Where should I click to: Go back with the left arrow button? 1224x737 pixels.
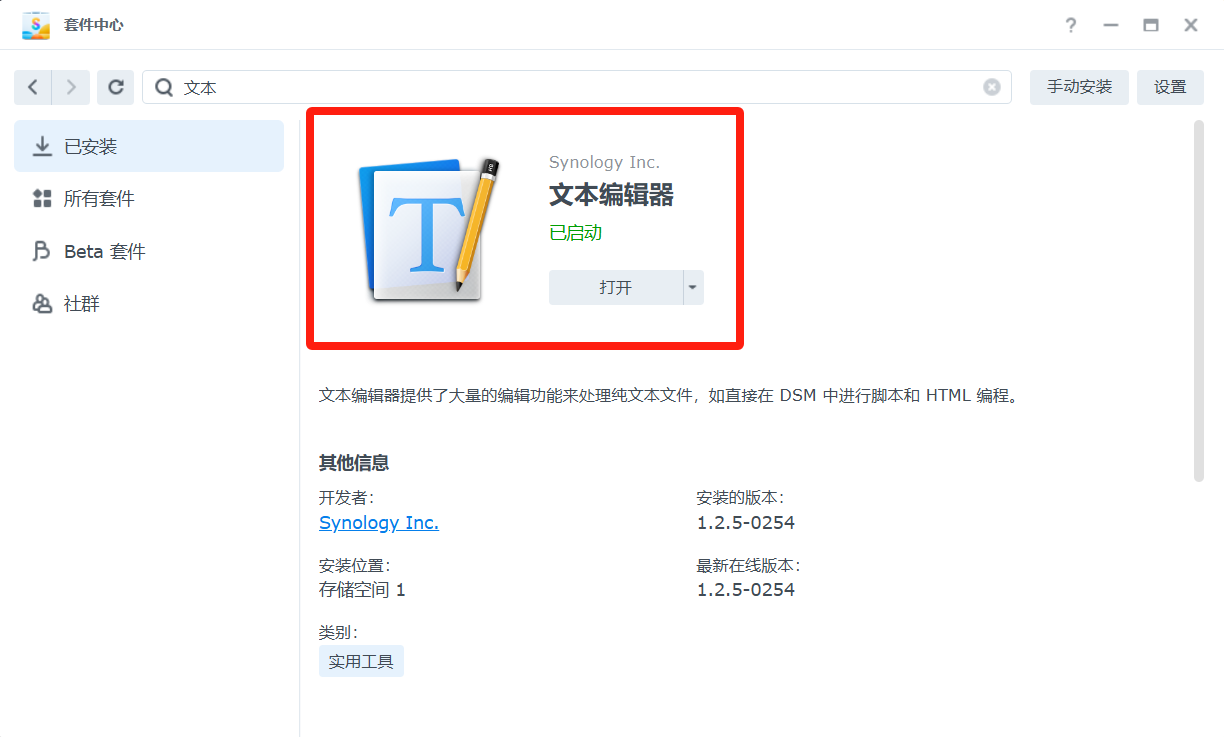coord(33,87)
